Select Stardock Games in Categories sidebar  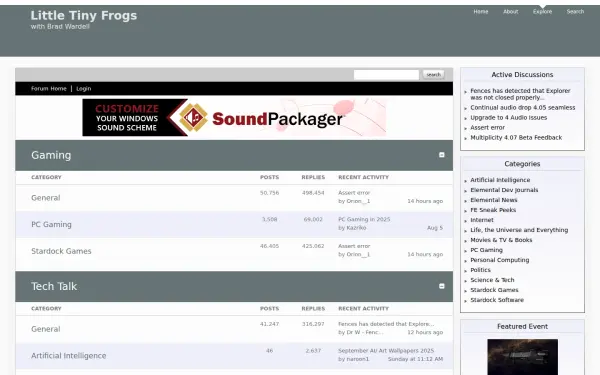click(x=494, y=290)
